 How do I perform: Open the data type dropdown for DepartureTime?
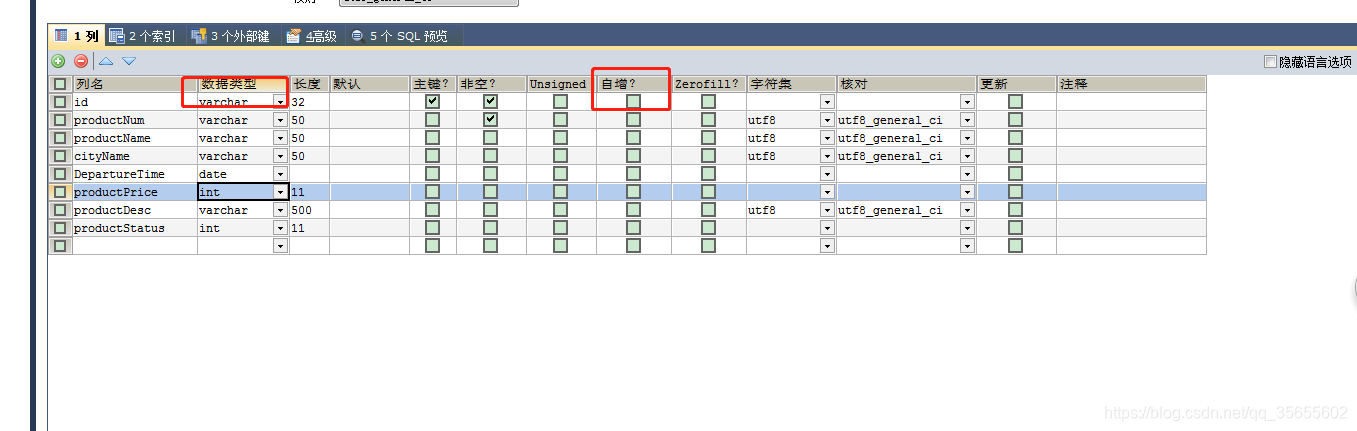click(280, 174)
